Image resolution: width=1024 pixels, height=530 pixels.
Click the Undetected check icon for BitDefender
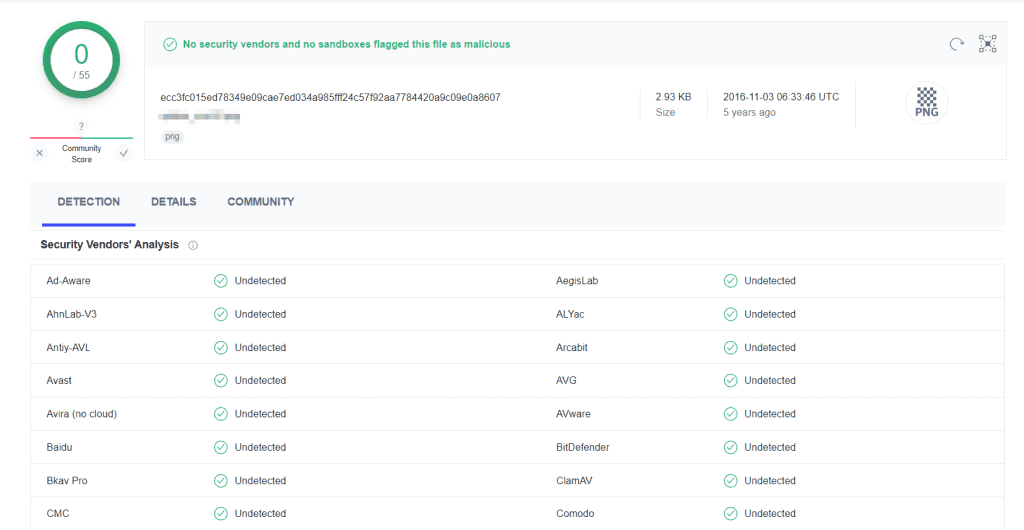pyautogui.click(x=730, y=447)
